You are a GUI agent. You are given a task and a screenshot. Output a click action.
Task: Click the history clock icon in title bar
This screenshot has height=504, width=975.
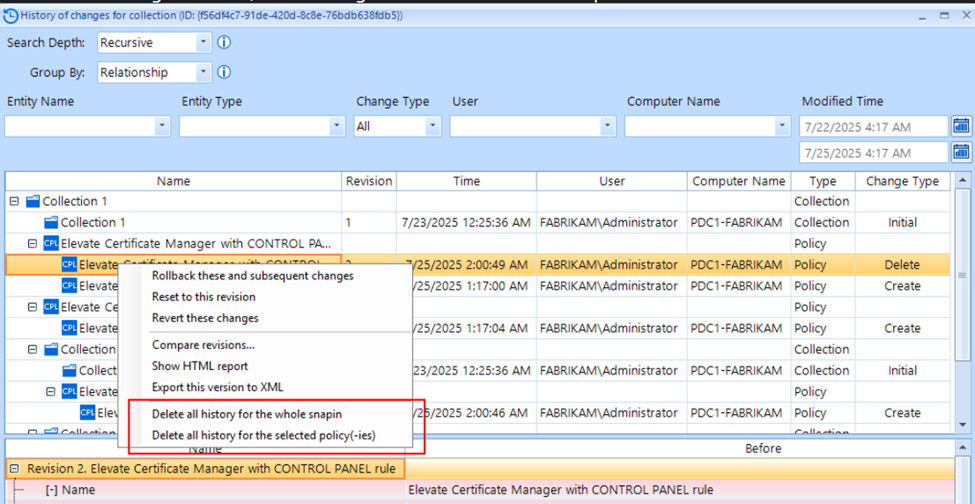click(x=10, y=15)
